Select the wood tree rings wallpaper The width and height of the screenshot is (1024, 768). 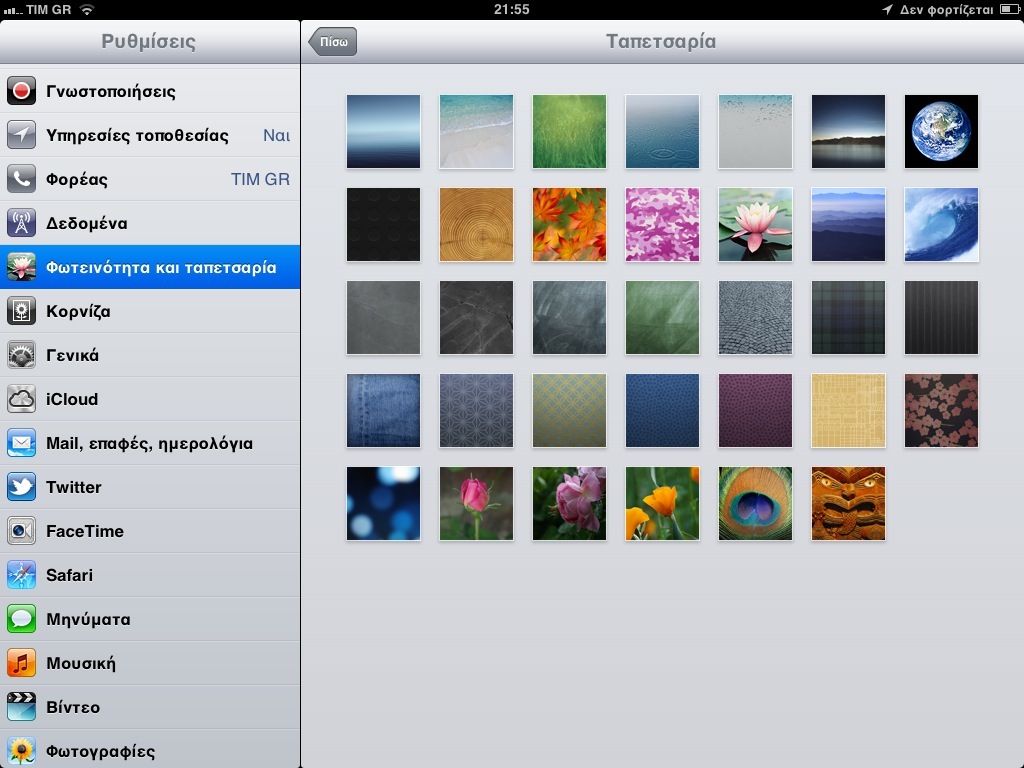[x=476, y=225]
